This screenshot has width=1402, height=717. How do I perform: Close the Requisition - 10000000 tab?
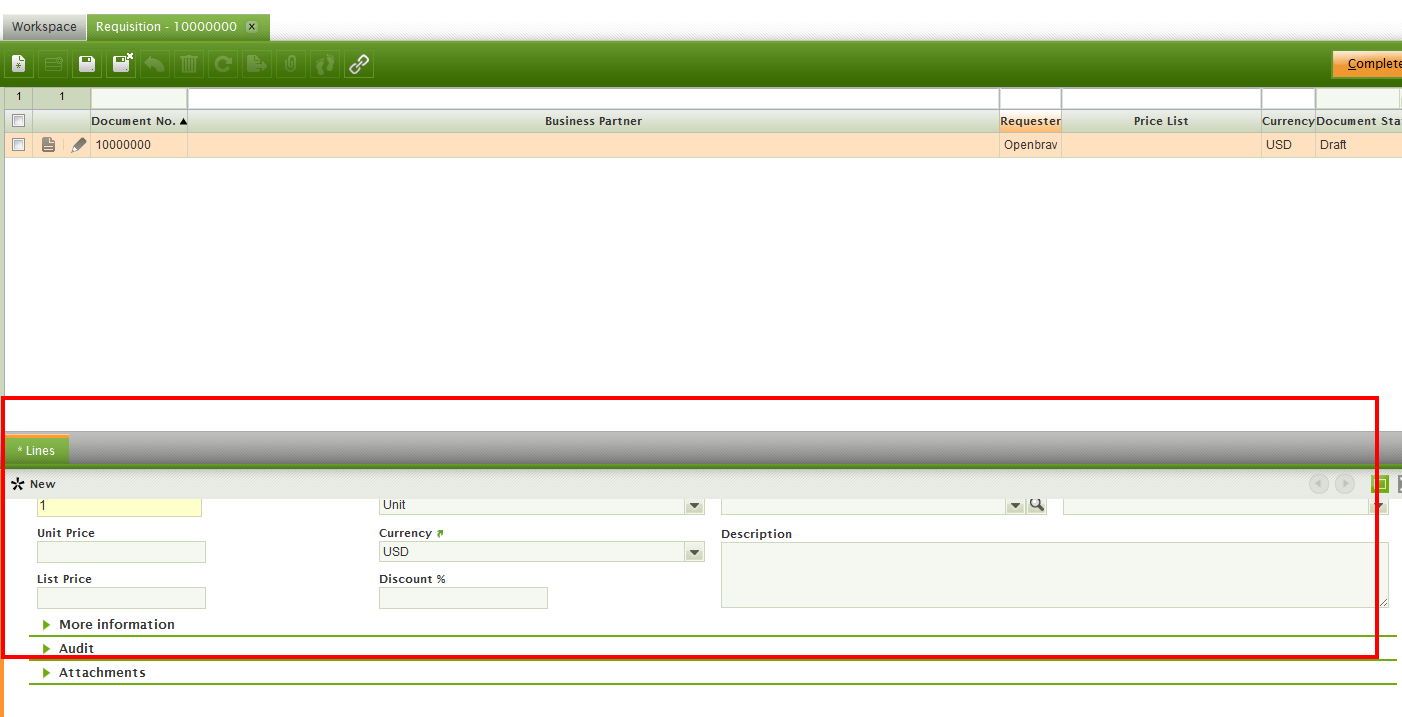click(251, 27)
